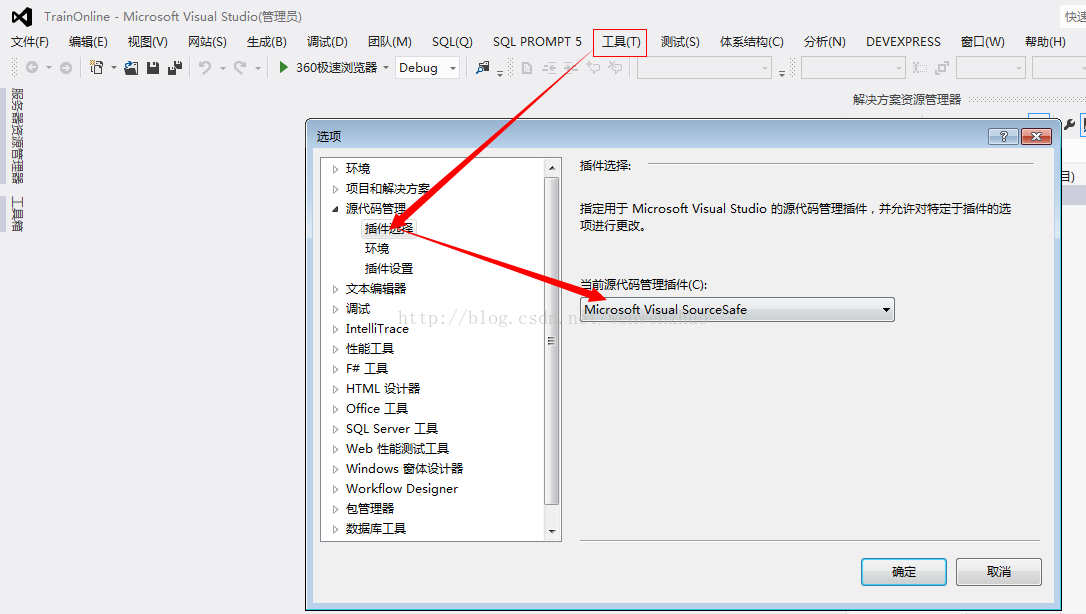Expand the 调试 tree node
The image size is (1086, 614).
pos(335,309)
